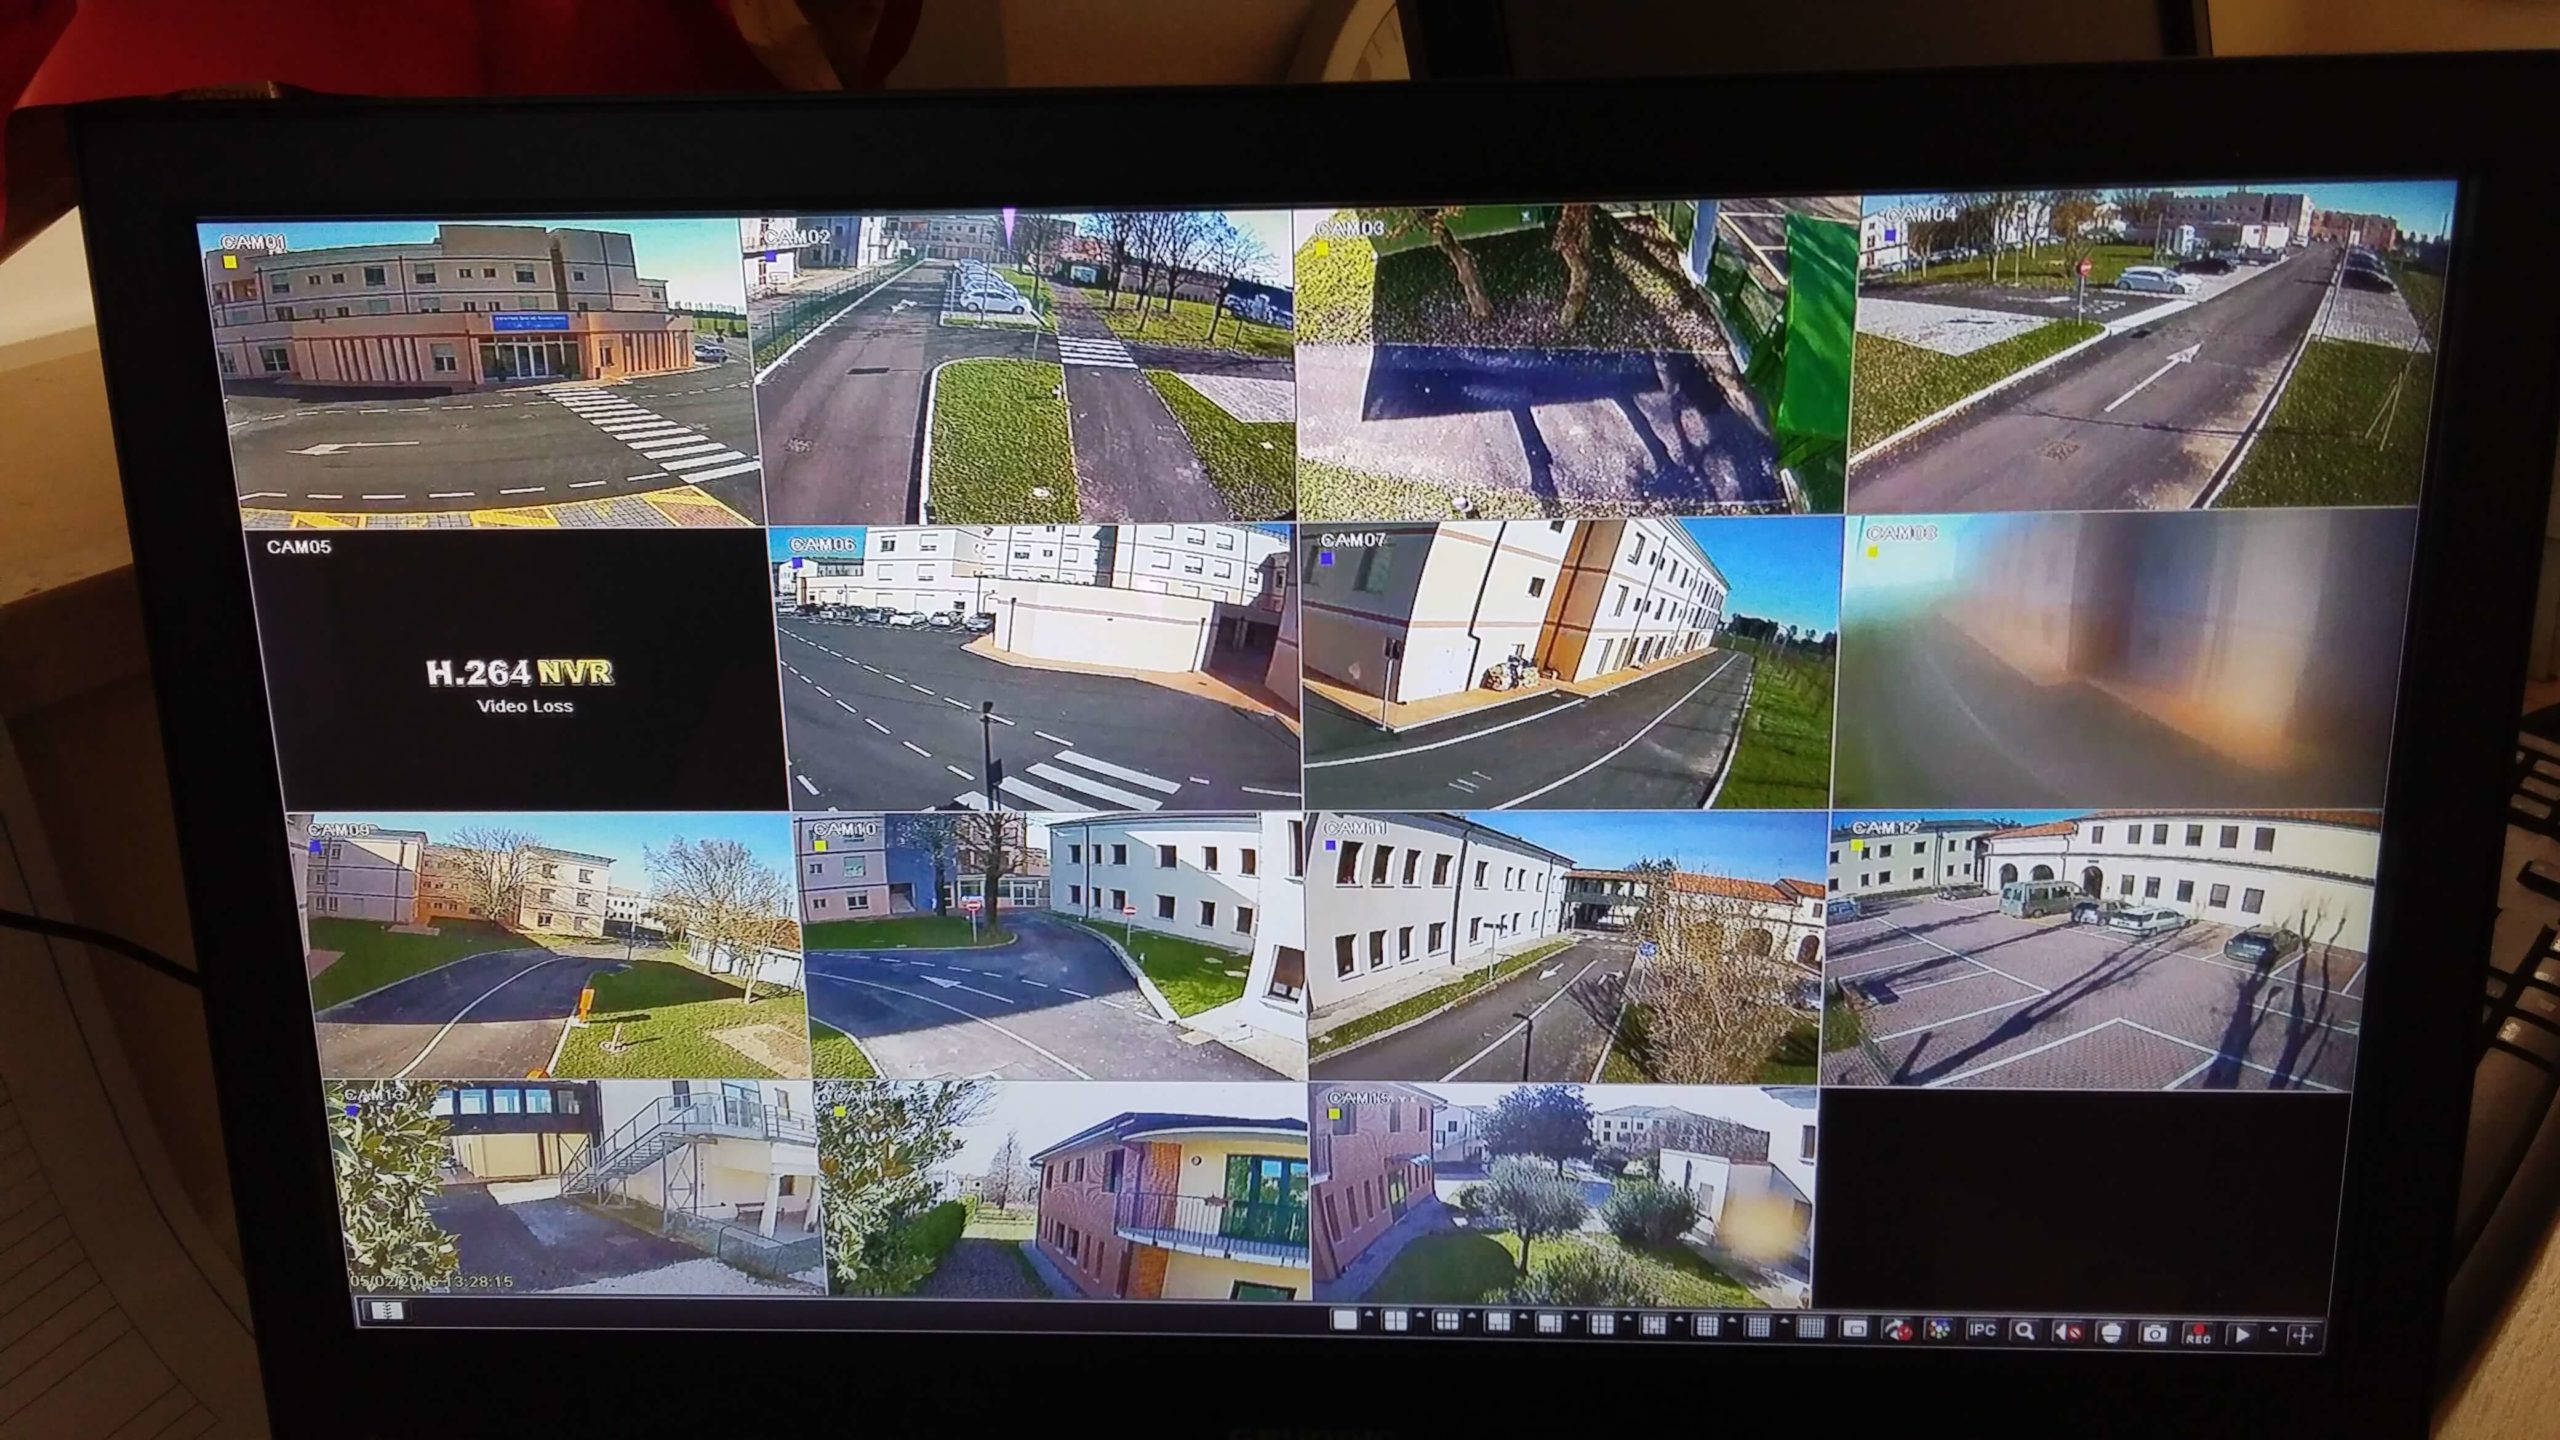Screen dimensions: 2560x1440
Task: Take a snapshot with the camera icon
Action: [x=2154, y=1334]
